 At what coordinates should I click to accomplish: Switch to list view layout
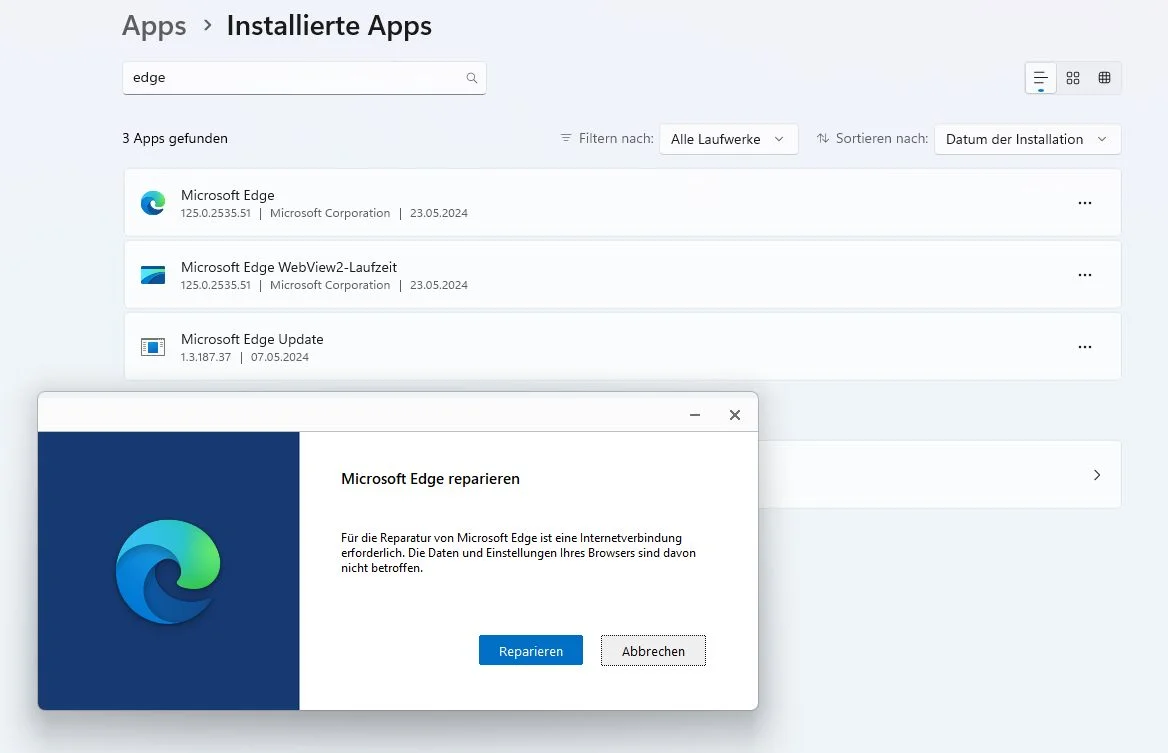point(1041,78)
